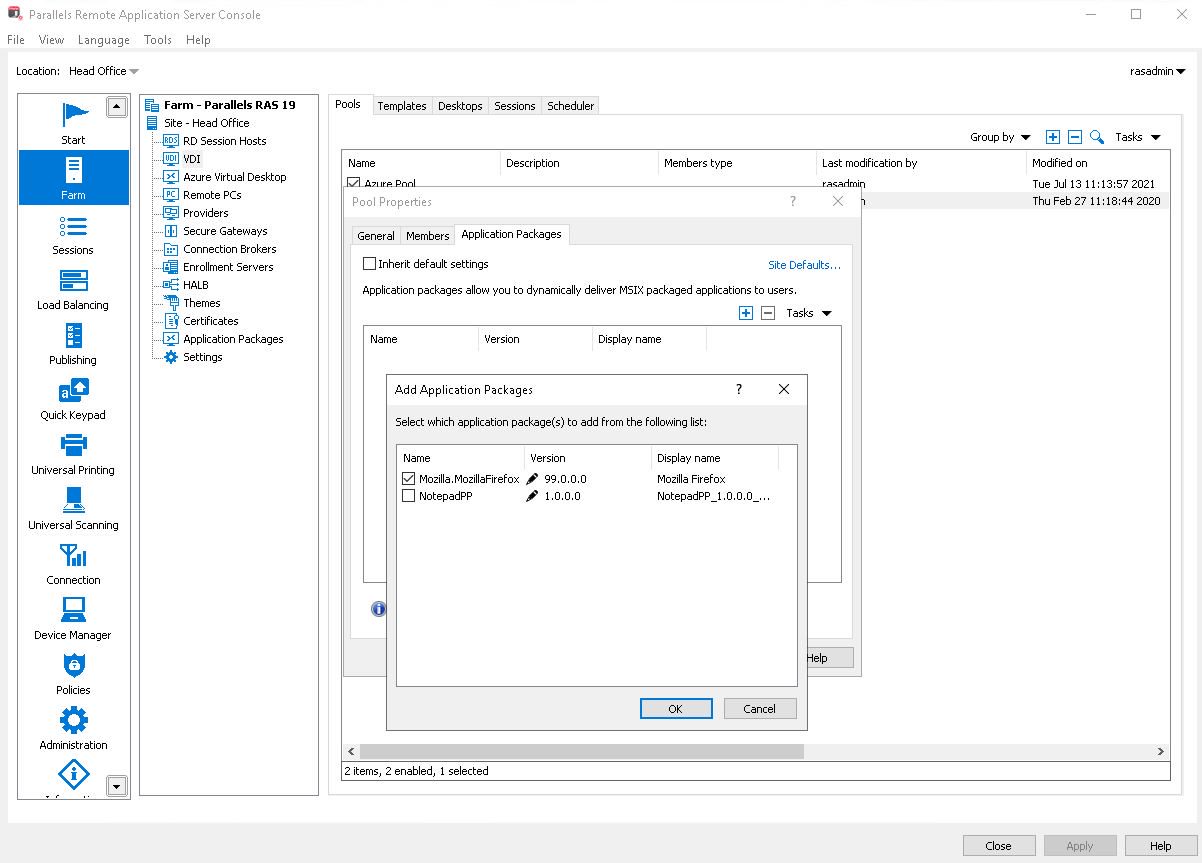Select Remote PCs in the tree
The image size is (1202, 863).
point(212,195)
